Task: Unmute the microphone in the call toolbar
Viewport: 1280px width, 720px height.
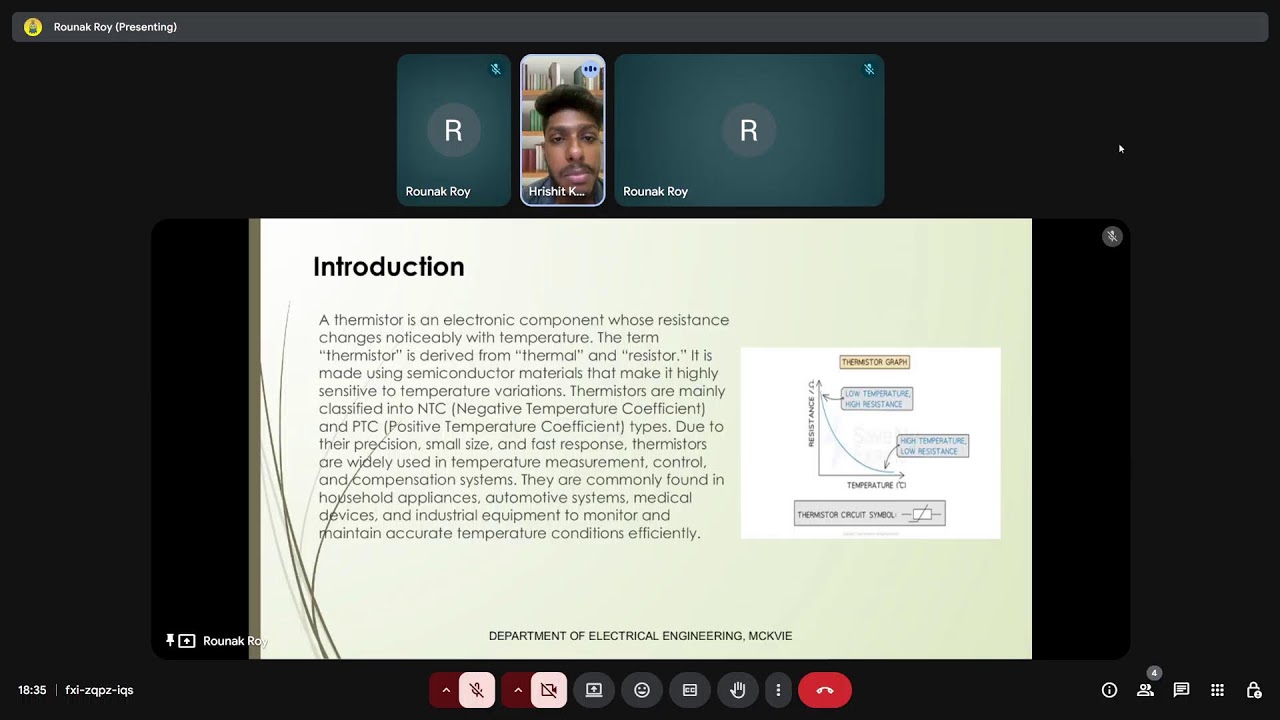Action: (x=477, y=690)
